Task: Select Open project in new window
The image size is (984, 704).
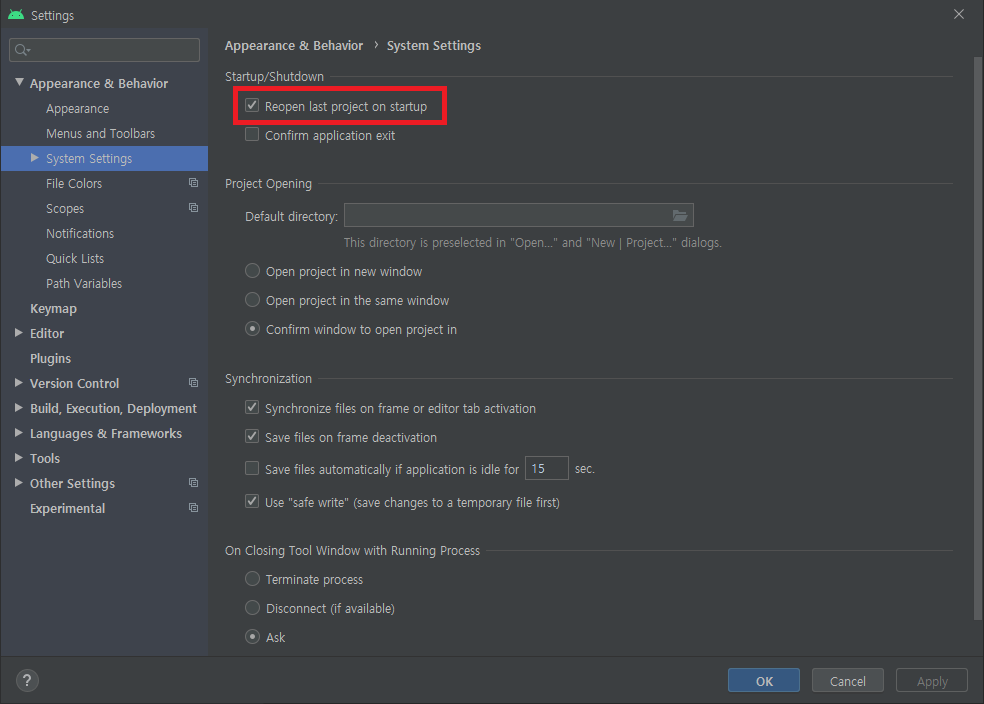Action: [x=252, y=270]
